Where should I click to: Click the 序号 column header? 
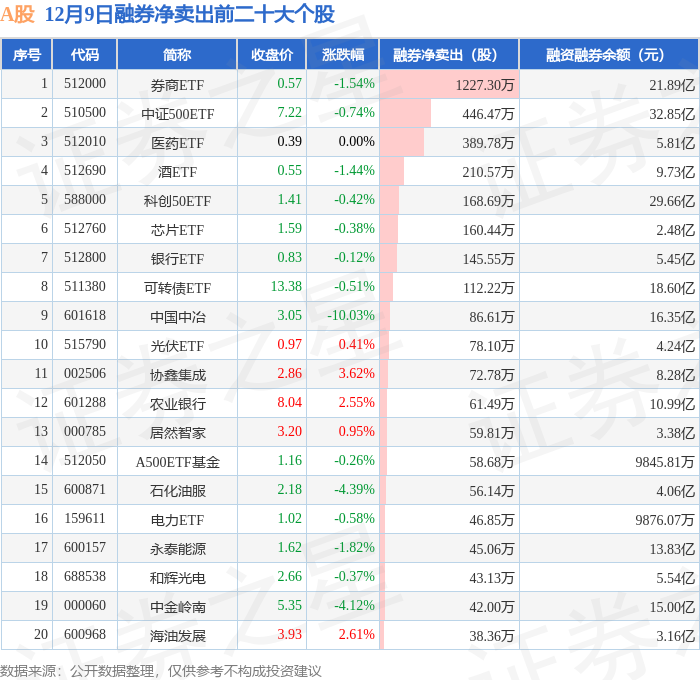pyautogui.click(x=27, y=54)
